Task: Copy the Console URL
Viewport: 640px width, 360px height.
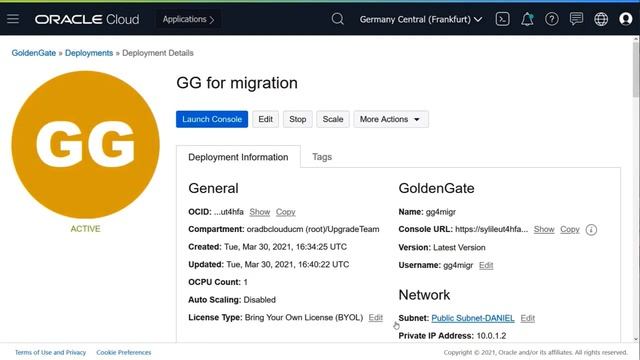Action: pyautogui.click(x=570, y=229)
